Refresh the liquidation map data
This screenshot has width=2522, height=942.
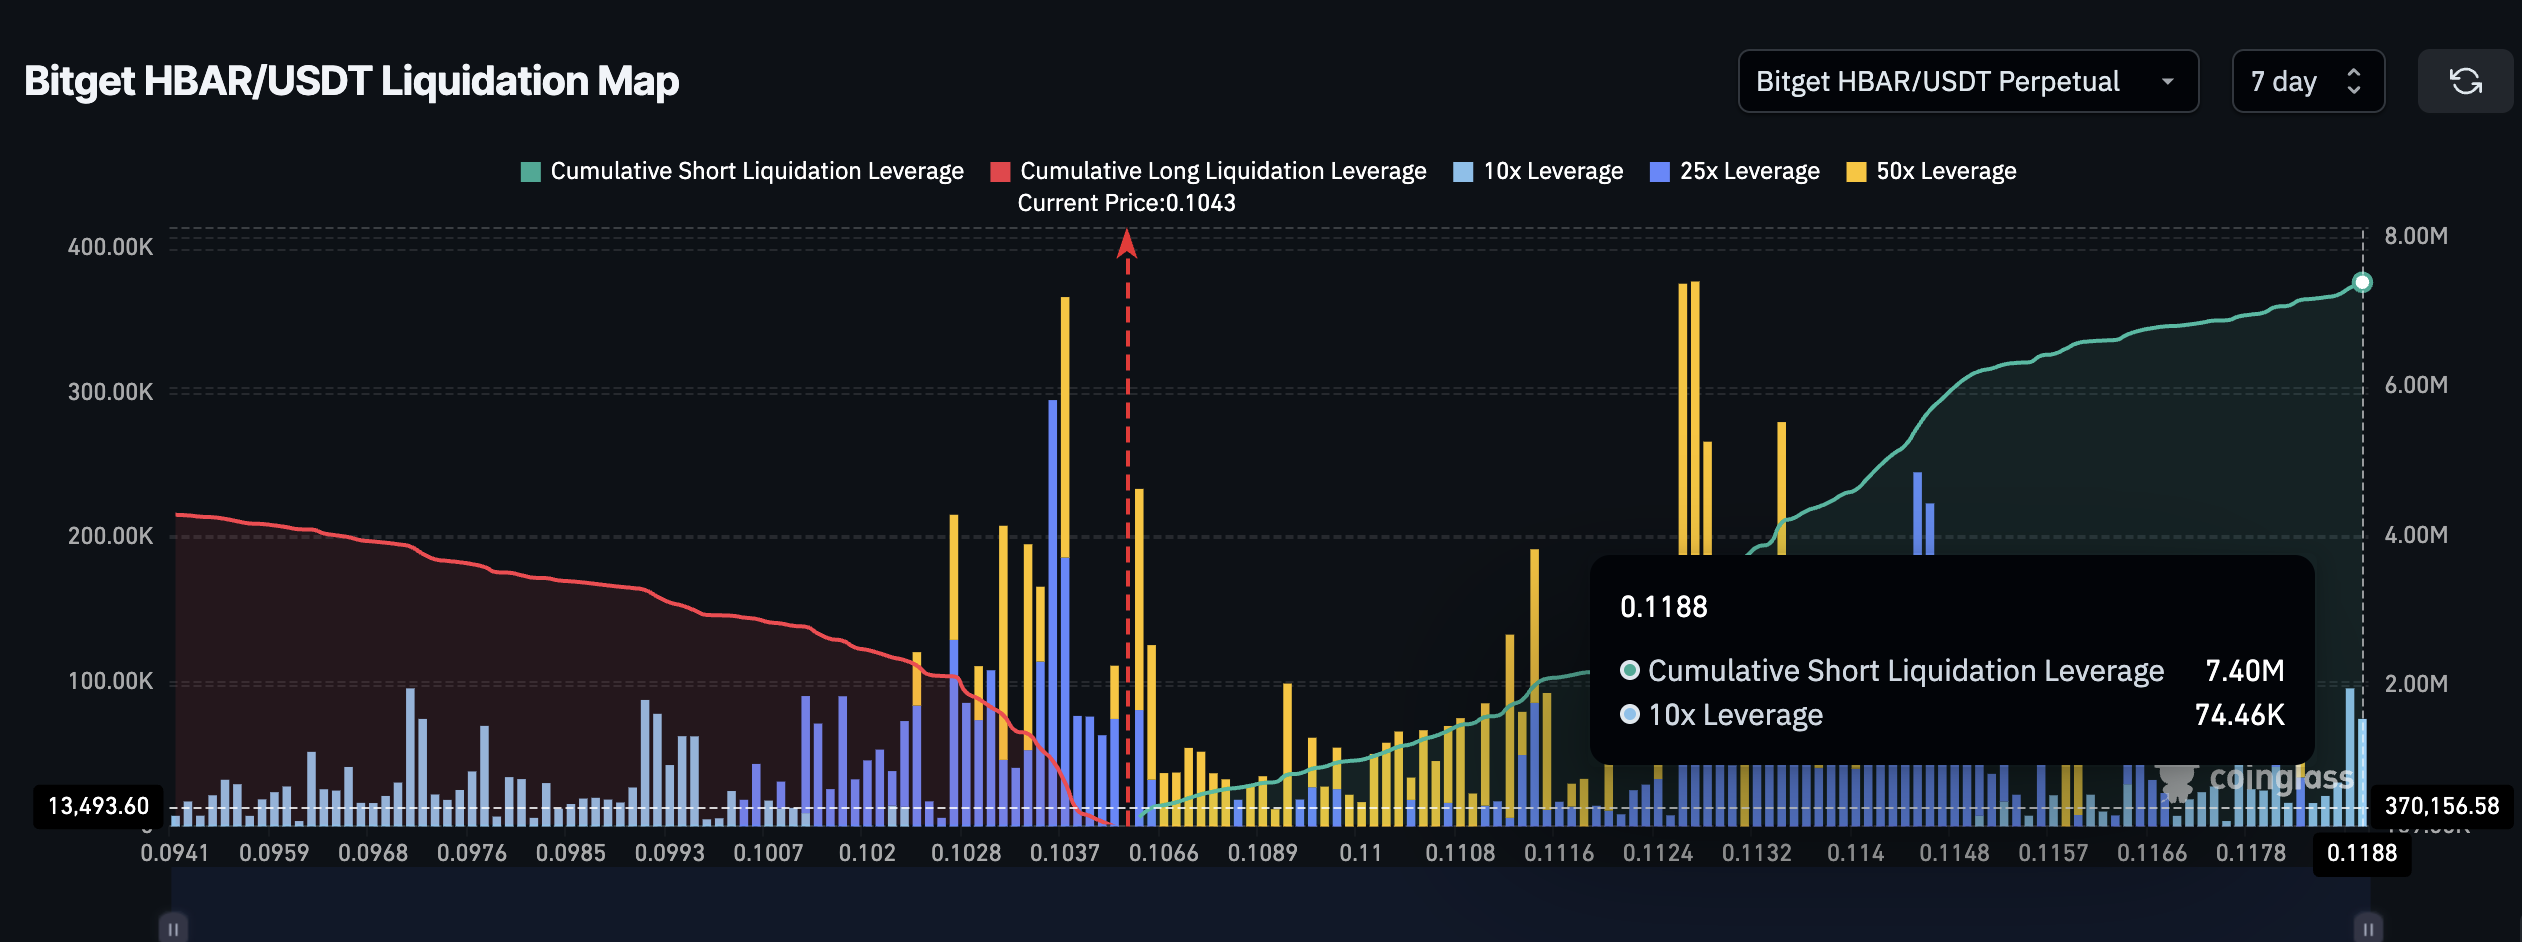tap(2465, 81)
